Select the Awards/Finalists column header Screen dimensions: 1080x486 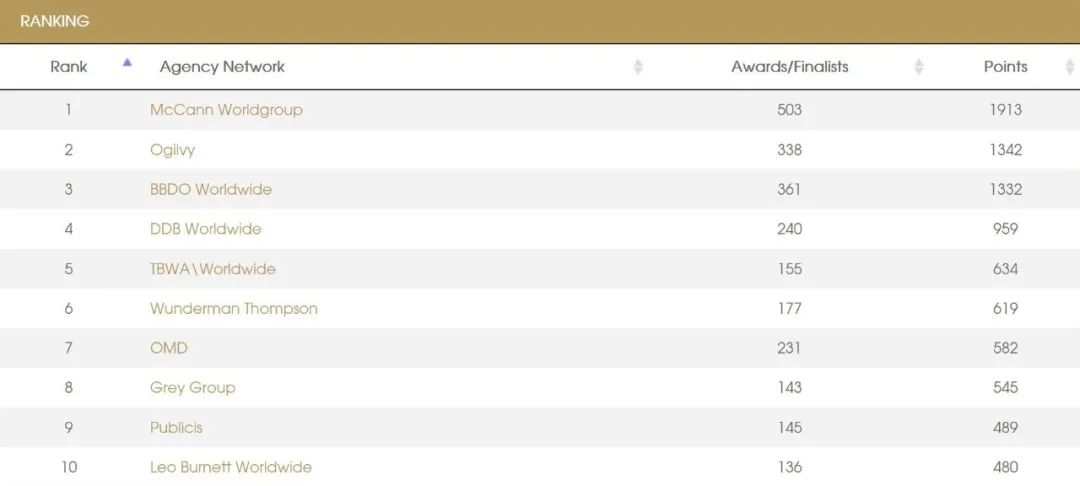[x=789, y=67]
